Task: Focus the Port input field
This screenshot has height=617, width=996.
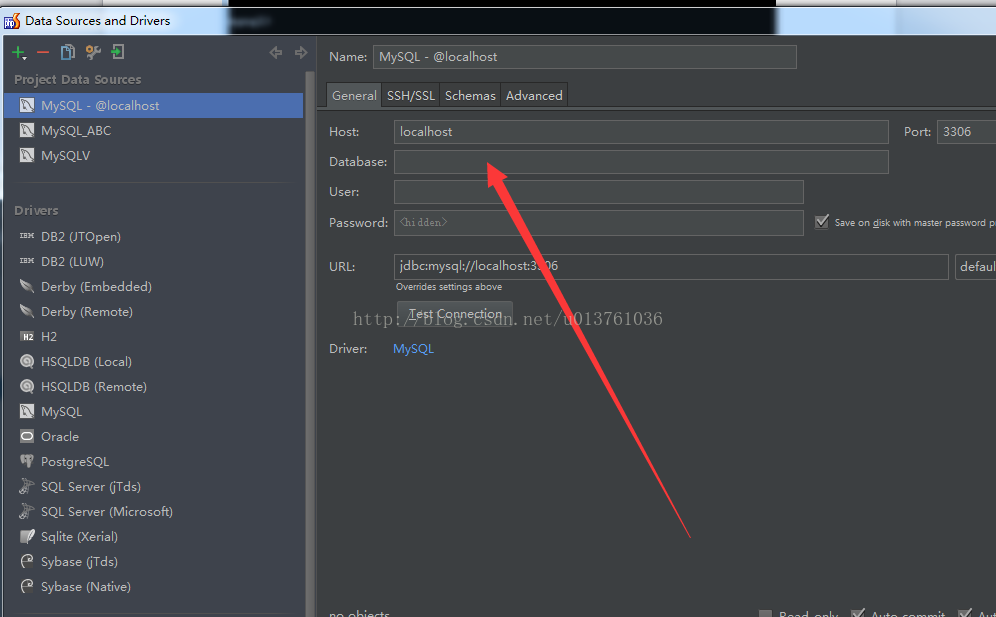Action: [x=966, y=132]
